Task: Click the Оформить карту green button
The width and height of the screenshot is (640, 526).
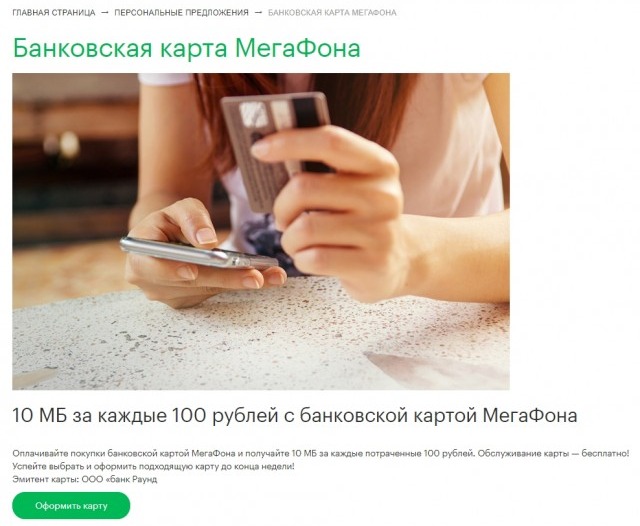Action: pos(71,506)
